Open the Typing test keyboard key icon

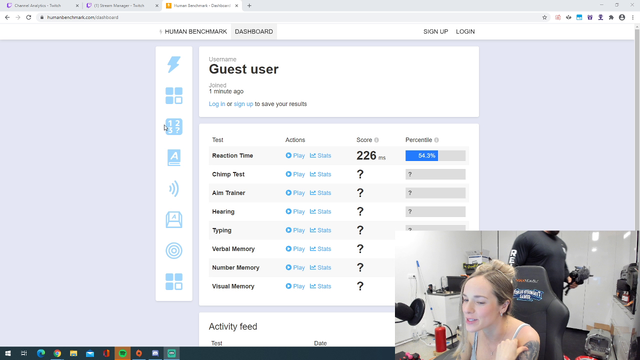(x=174, y=220)
